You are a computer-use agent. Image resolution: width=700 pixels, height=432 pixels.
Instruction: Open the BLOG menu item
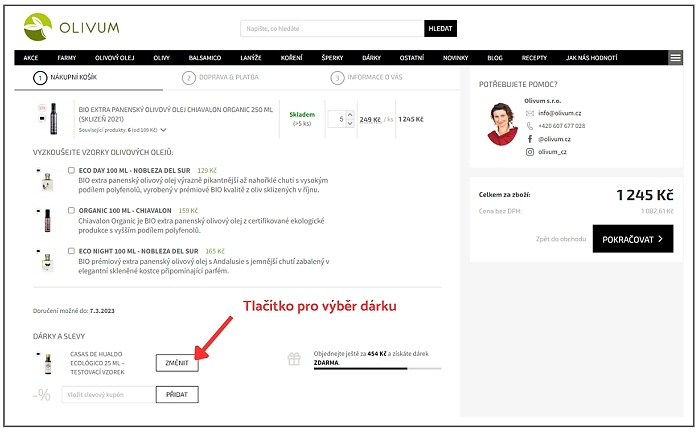pyautogui.click(x=495, y=58)
